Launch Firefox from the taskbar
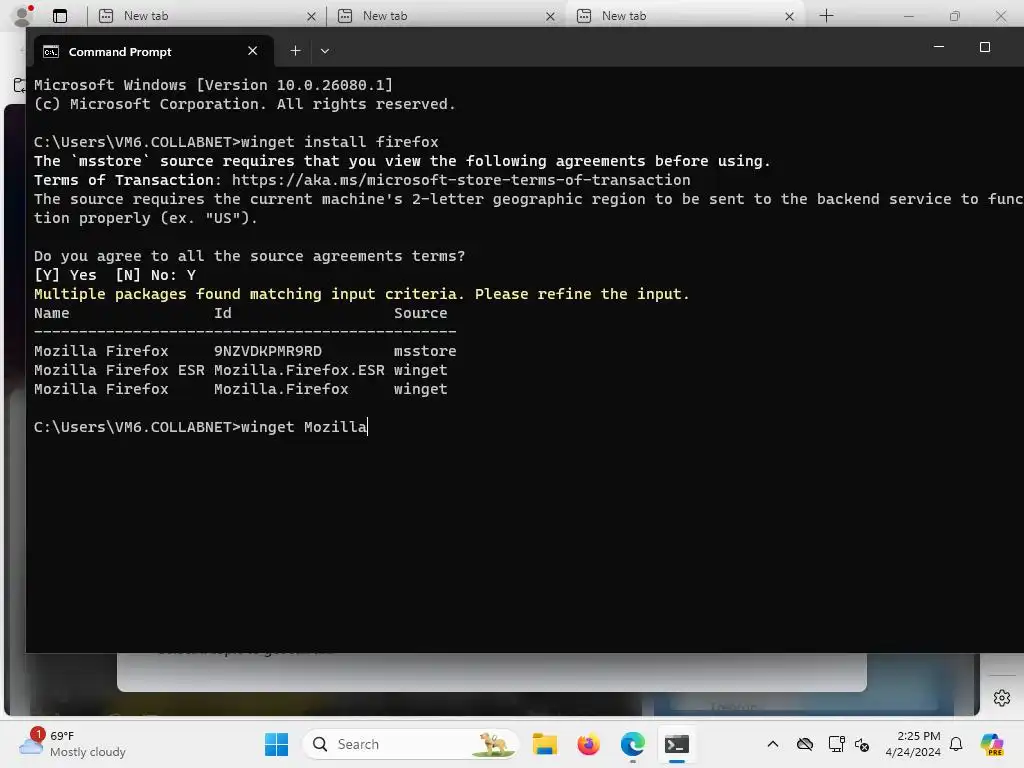Viewport: 1024px width, 768px height. point(588,744)
